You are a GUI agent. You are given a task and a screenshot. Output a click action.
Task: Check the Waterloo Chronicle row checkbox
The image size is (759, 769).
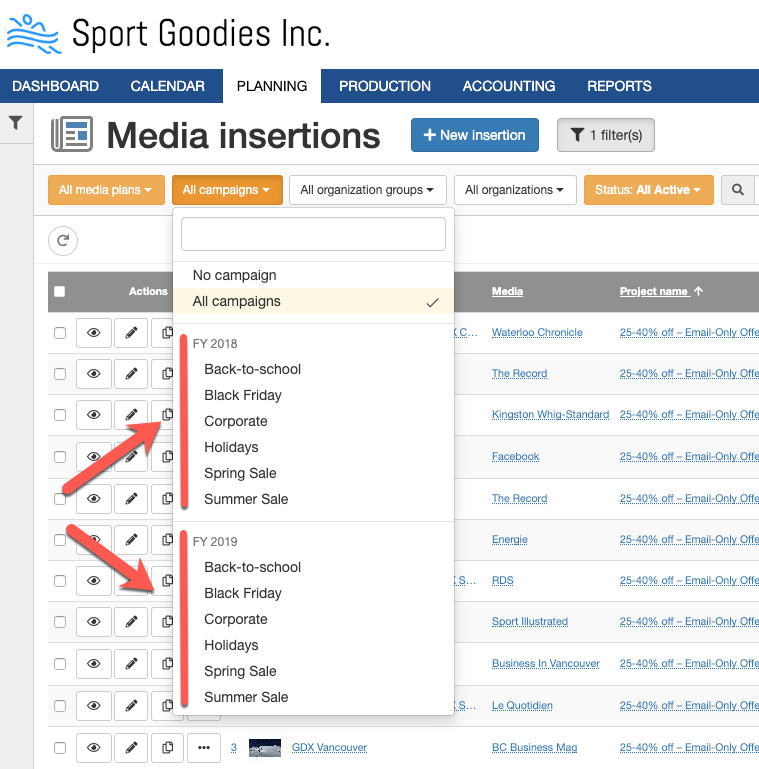[x=60, y=332]
